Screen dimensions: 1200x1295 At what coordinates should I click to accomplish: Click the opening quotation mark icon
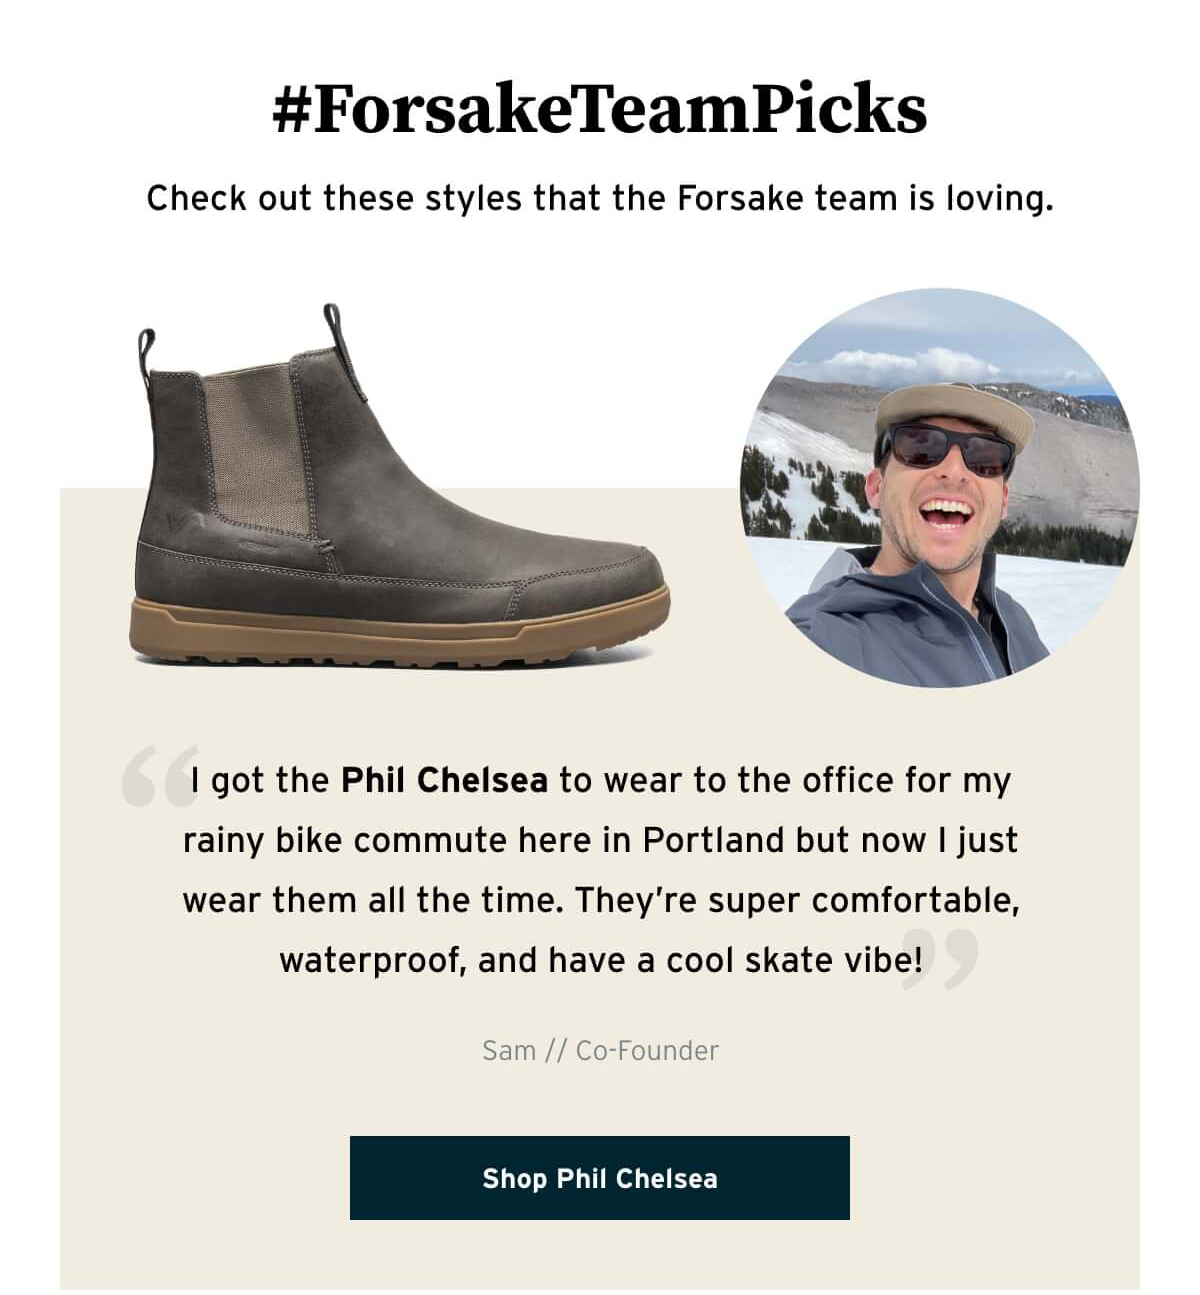[160, 776]
